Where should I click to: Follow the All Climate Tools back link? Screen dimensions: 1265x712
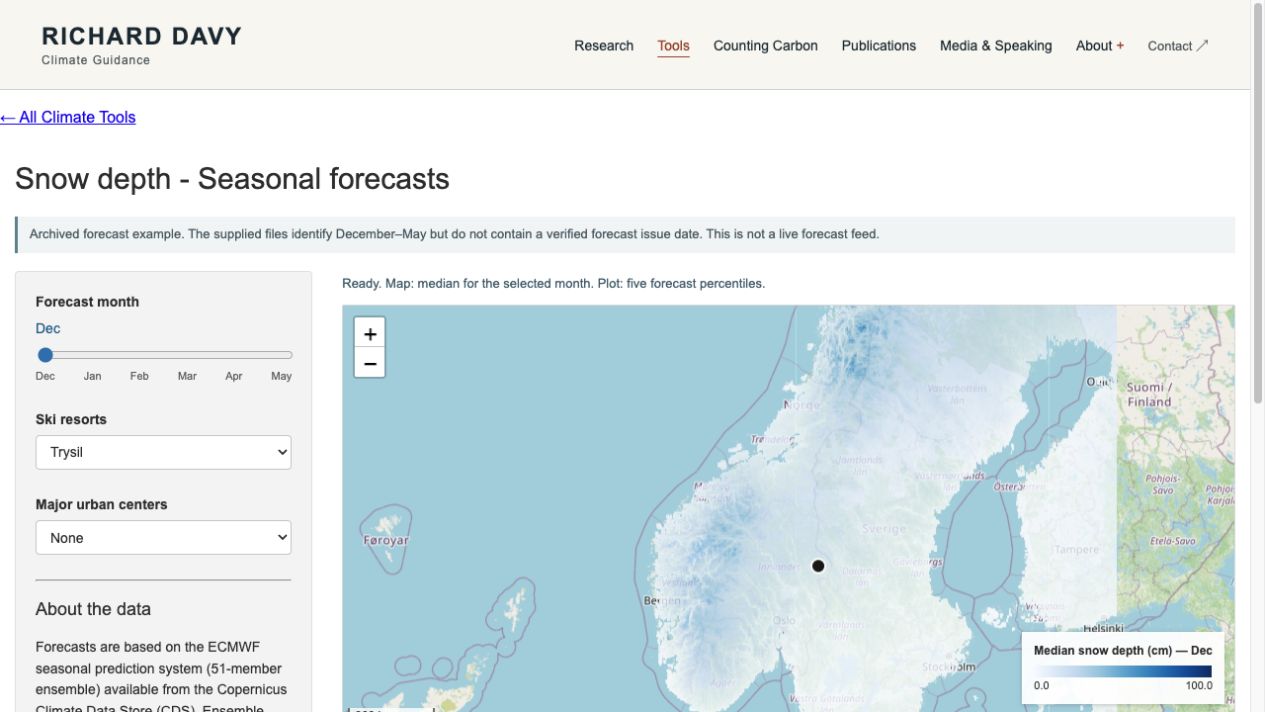pyautogui.click(x=68, y=117)
